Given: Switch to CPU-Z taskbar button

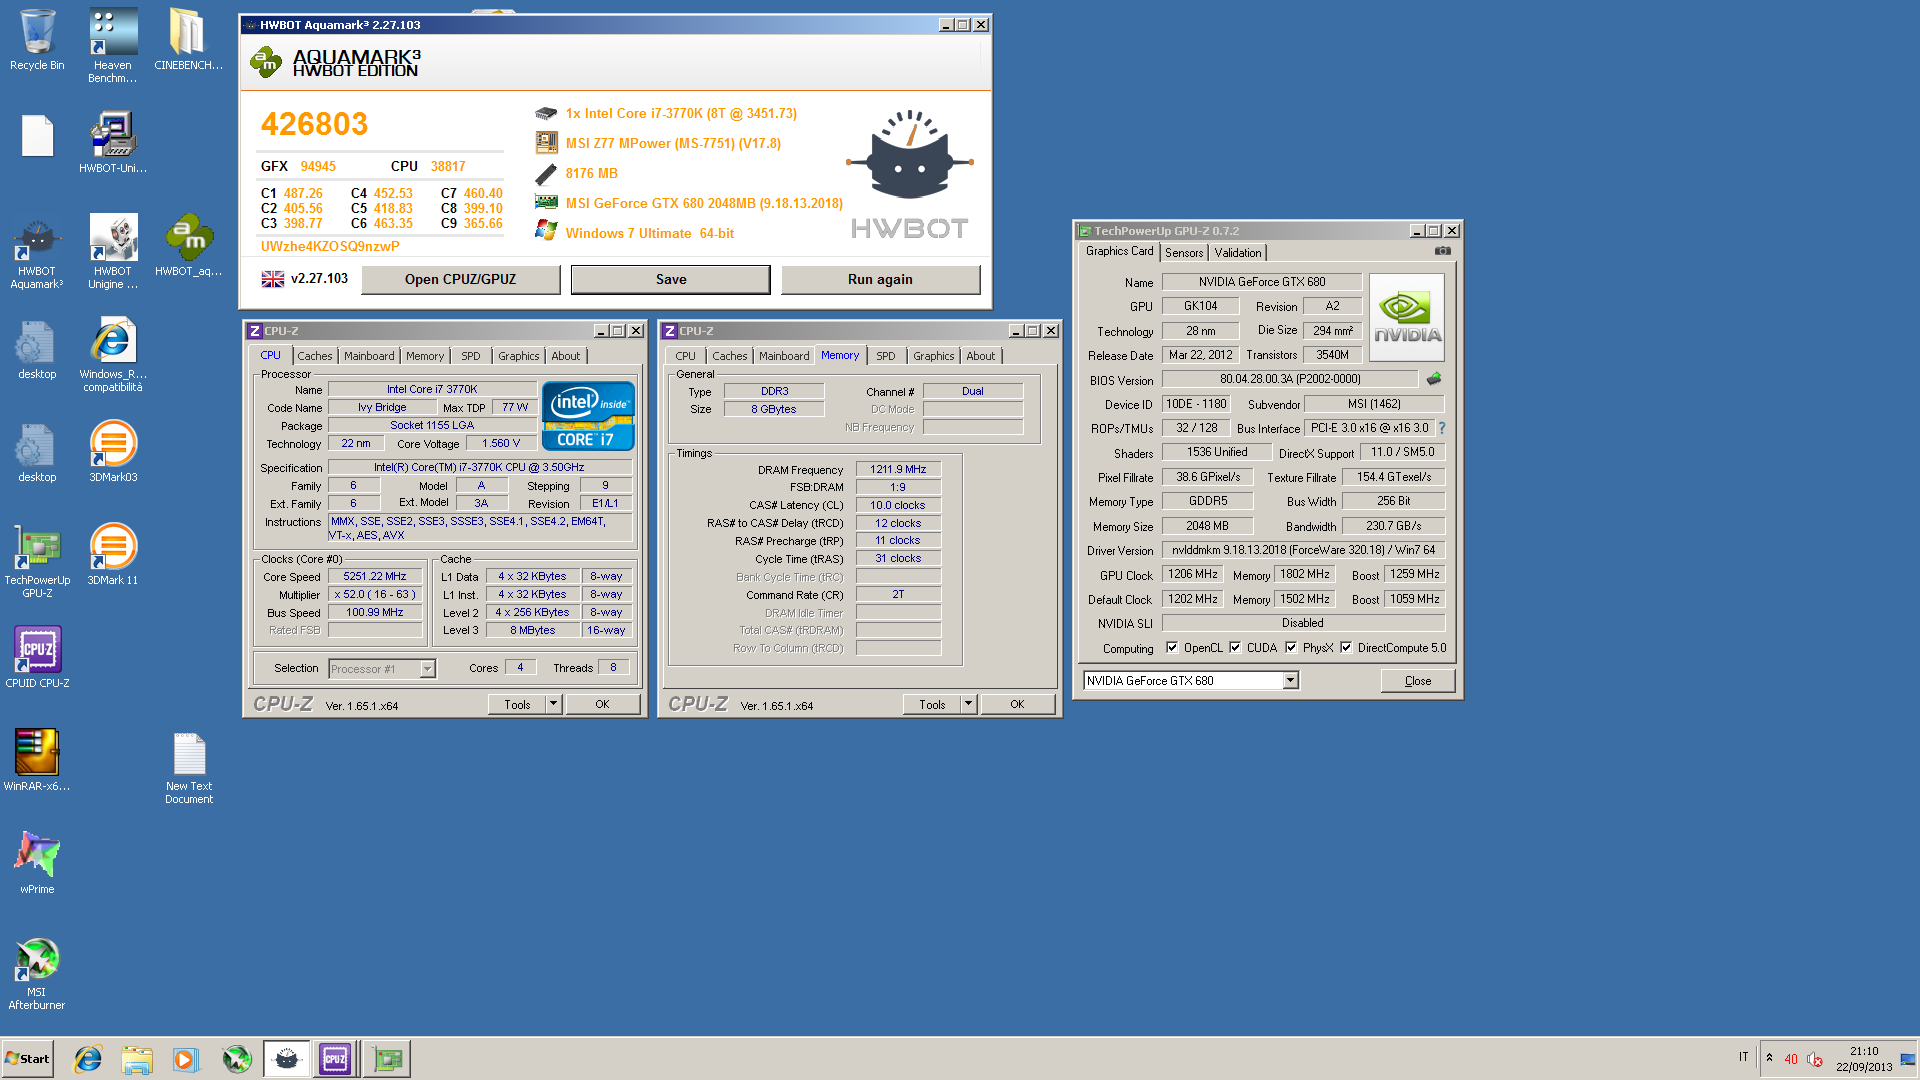Looking at the screenshot, I should click(x=335, y=1059).
